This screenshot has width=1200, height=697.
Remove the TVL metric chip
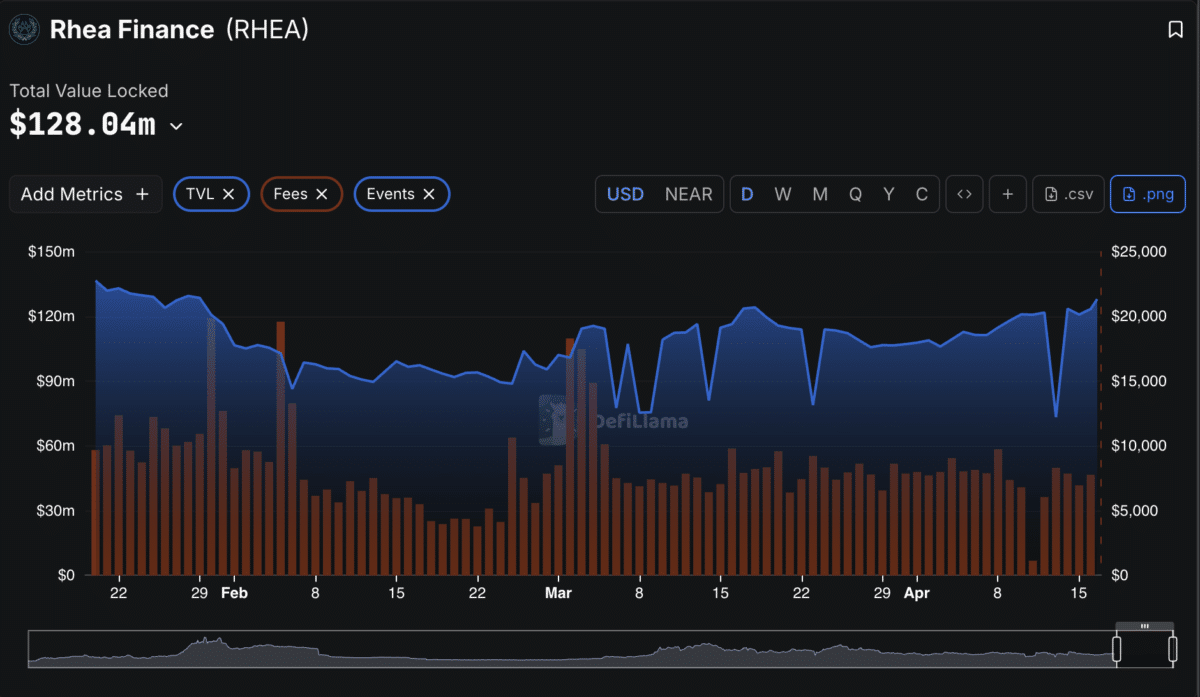229,194
